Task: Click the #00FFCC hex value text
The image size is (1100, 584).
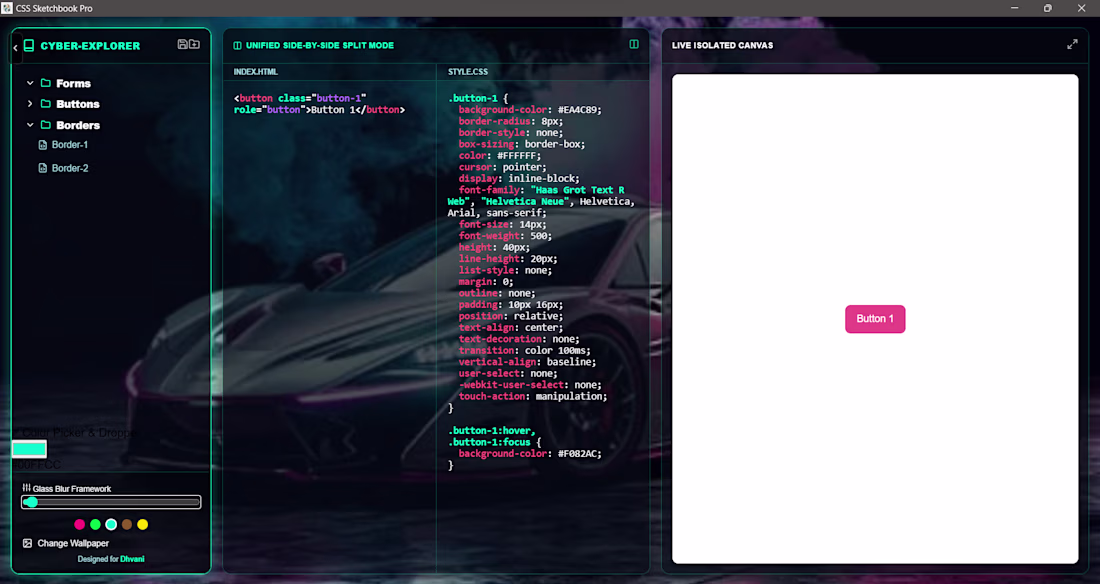Action: tap(37, 465)
